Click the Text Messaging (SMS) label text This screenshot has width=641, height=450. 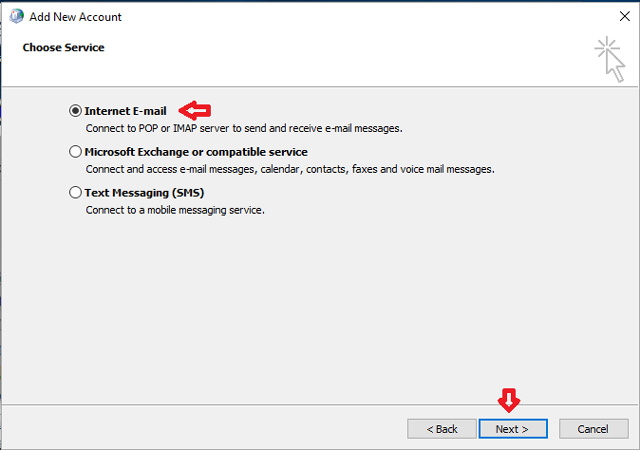(144, 192)
